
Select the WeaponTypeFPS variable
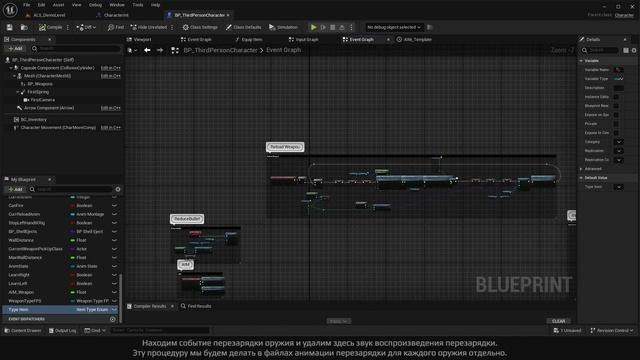tap(25, 301)
